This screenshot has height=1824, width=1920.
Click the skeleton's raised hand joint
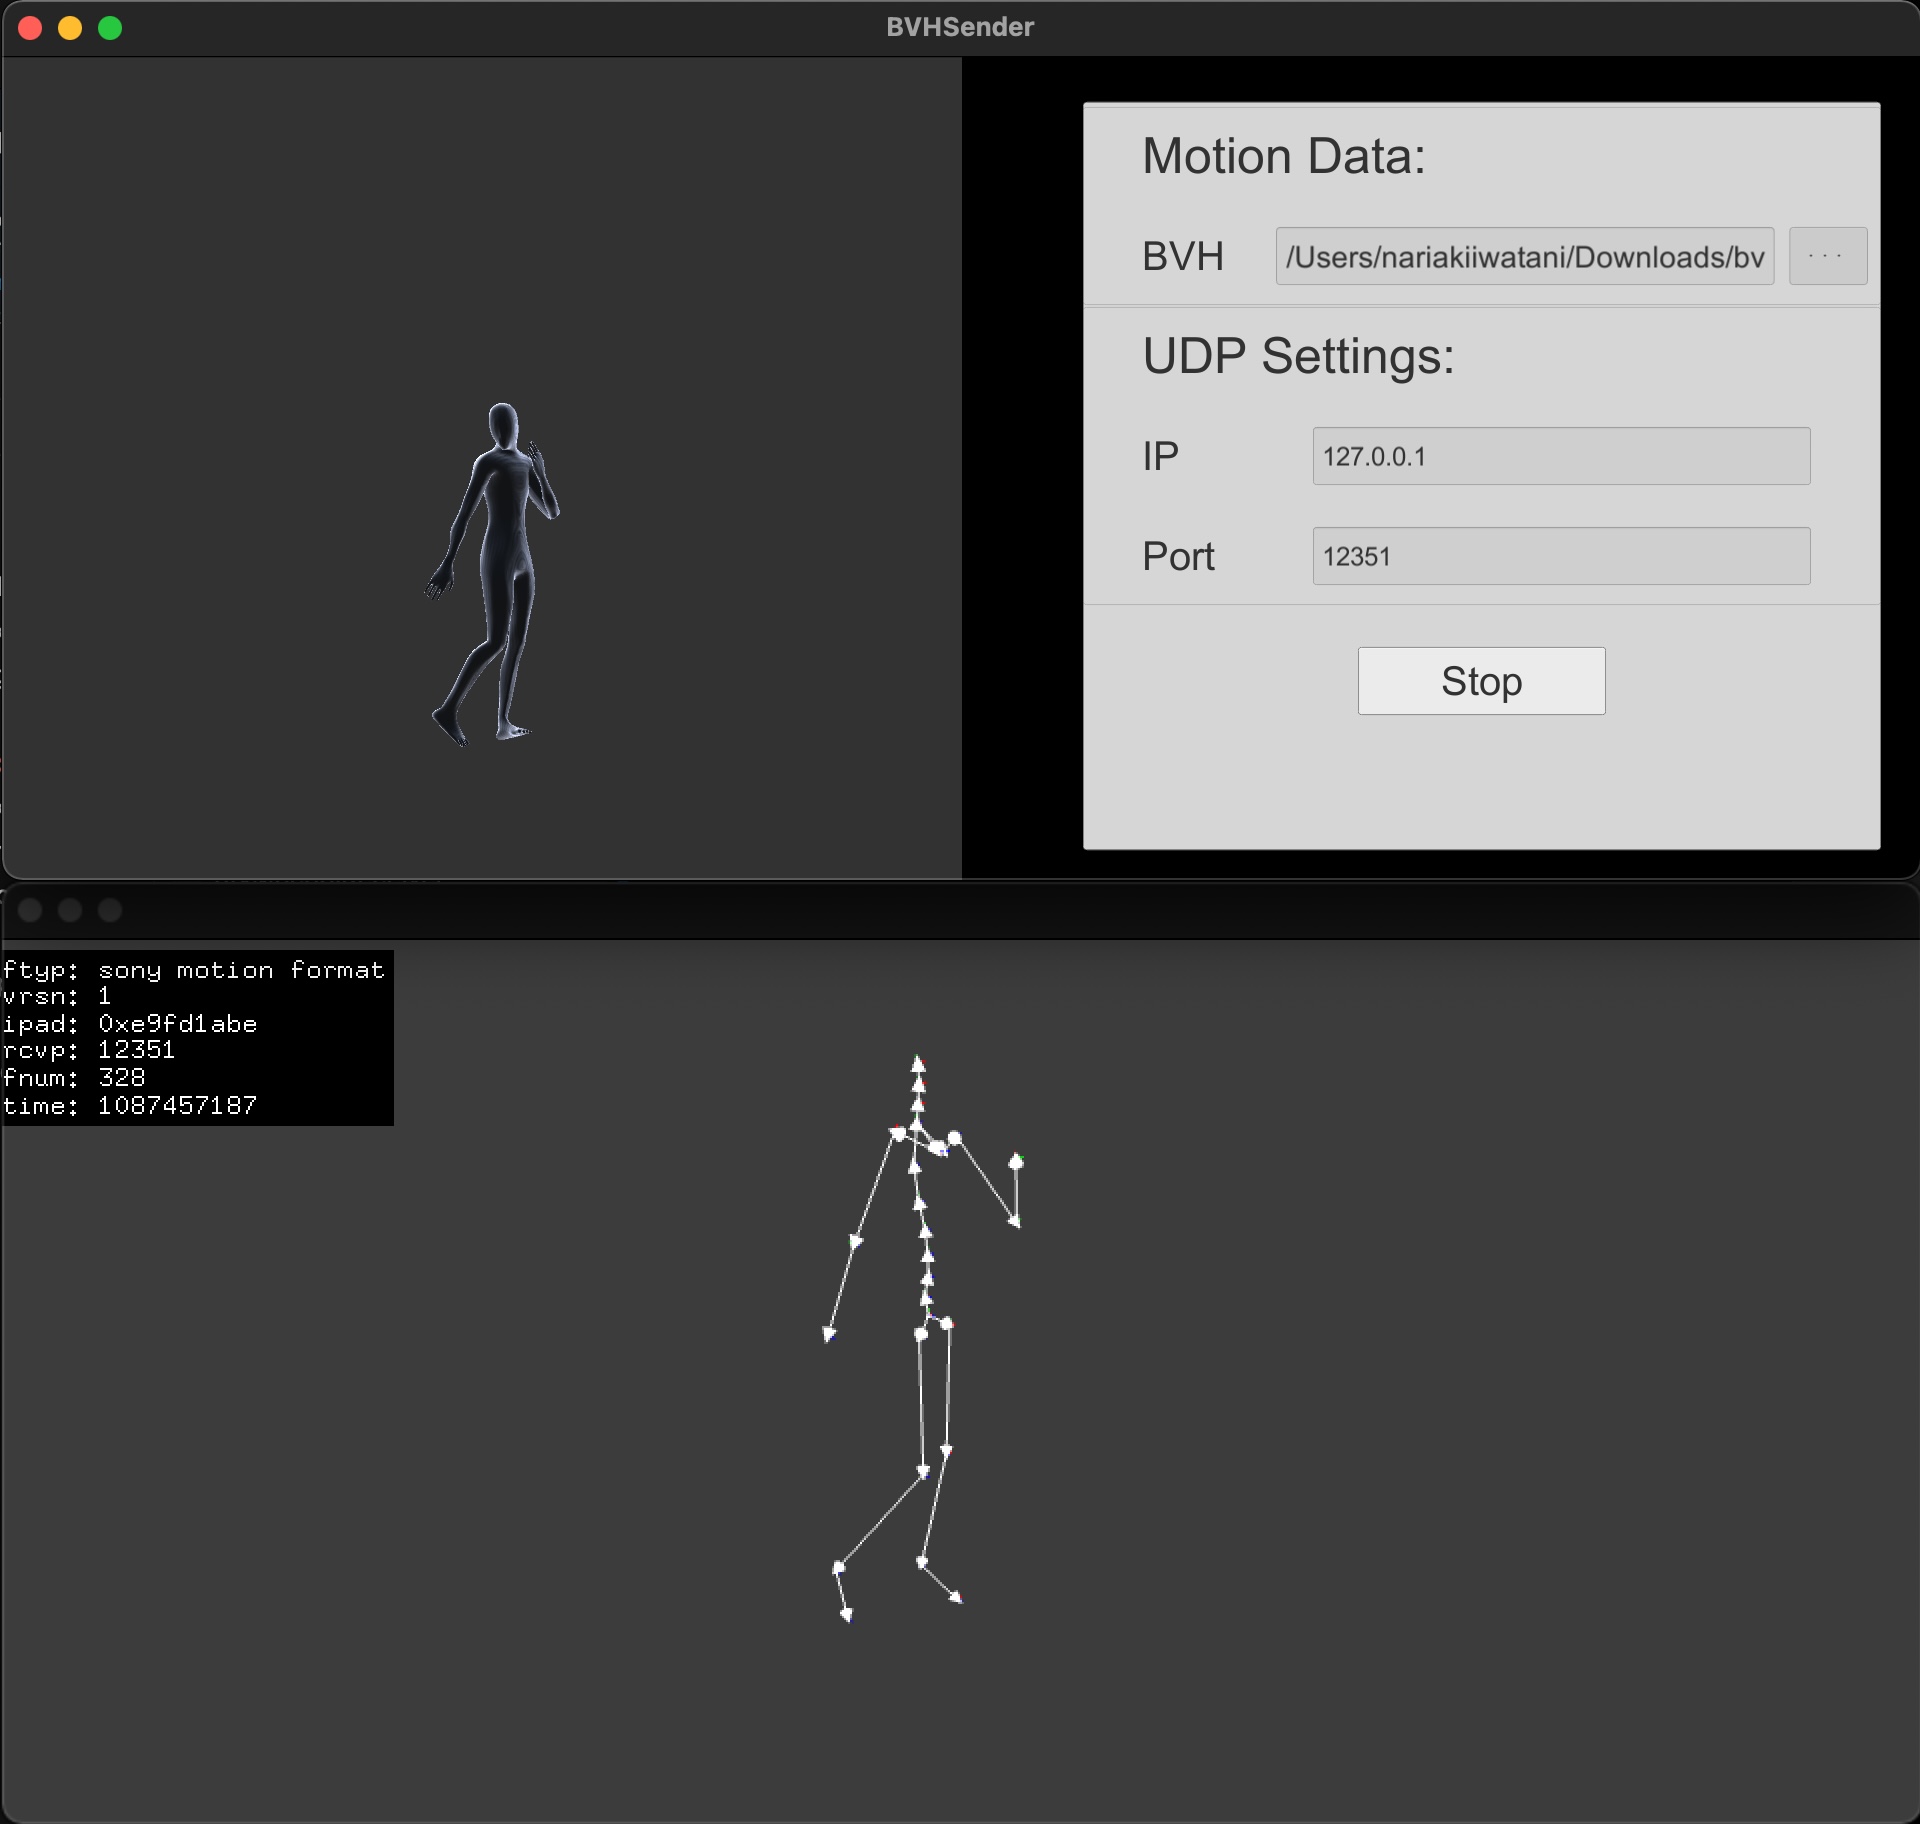click(x=1016, y=1161)
